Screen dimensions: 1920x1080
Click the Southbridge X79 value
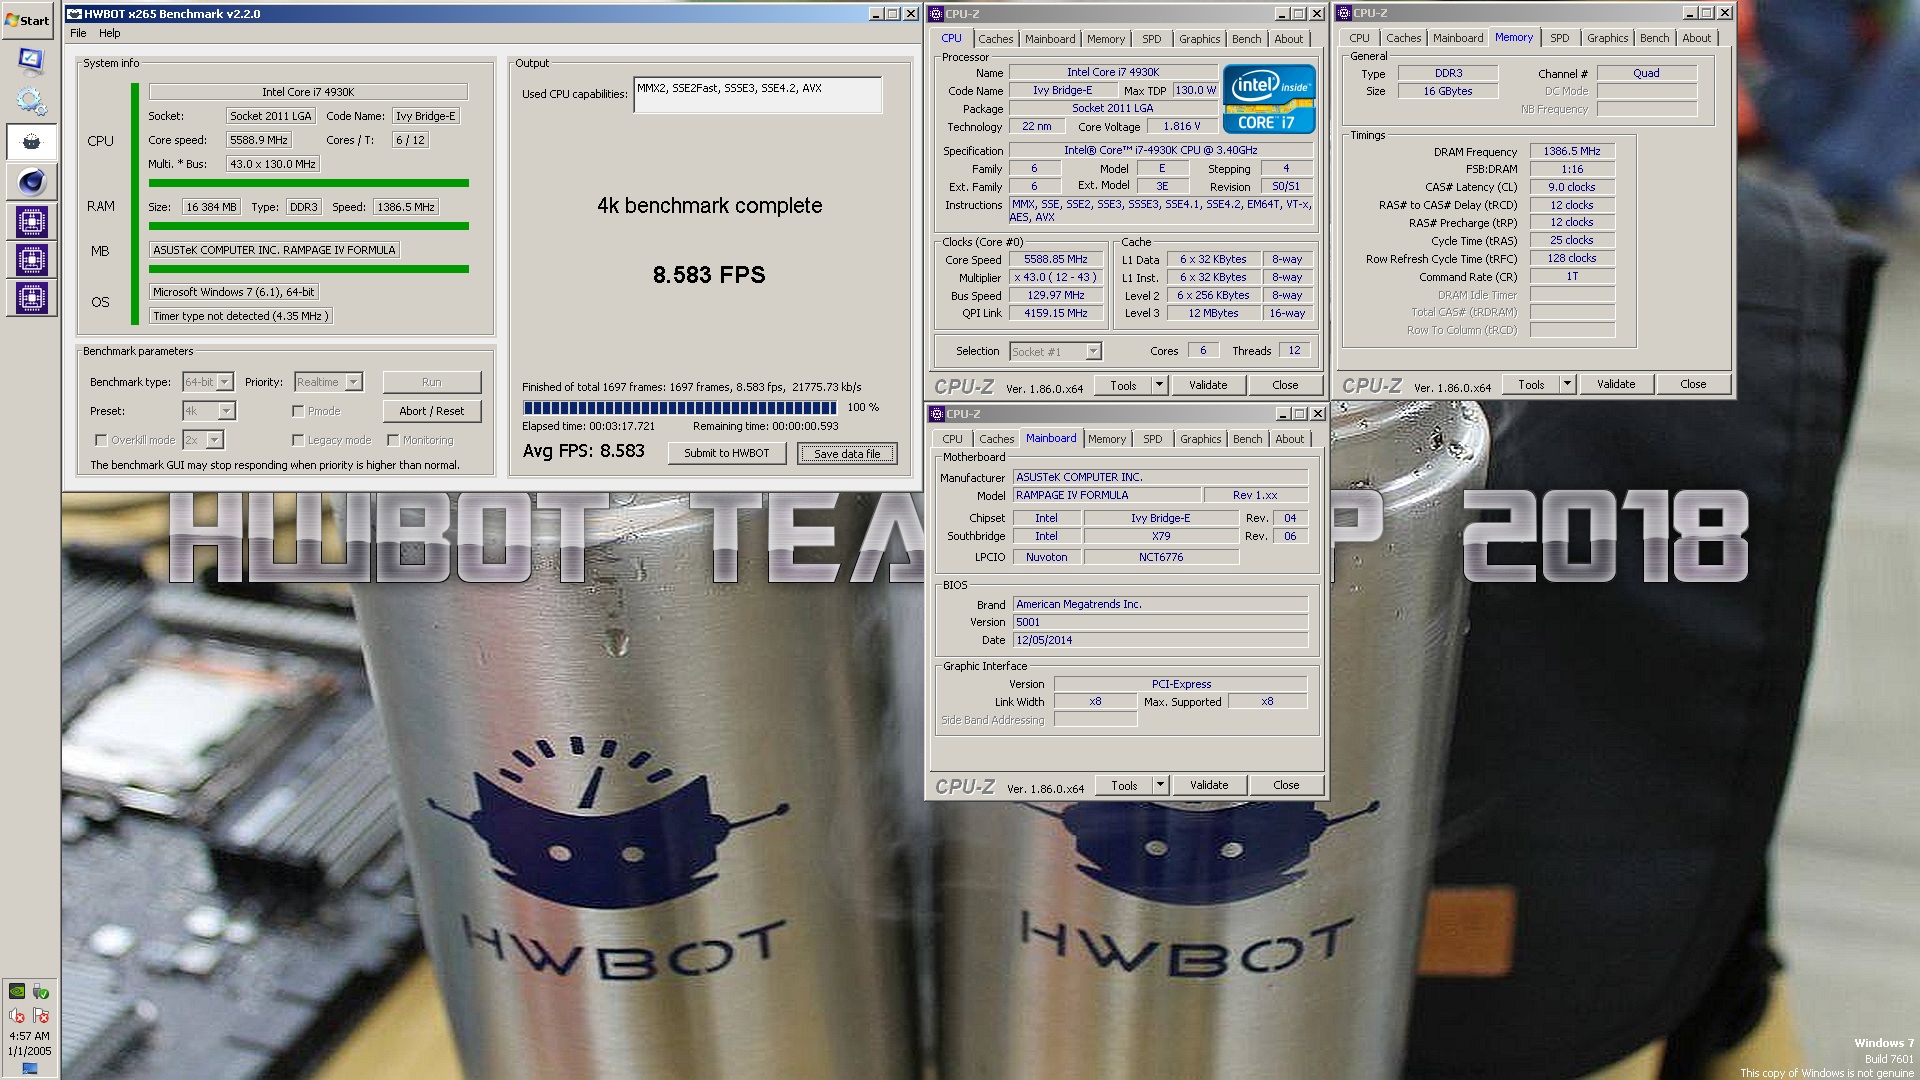pos(1160,536)
